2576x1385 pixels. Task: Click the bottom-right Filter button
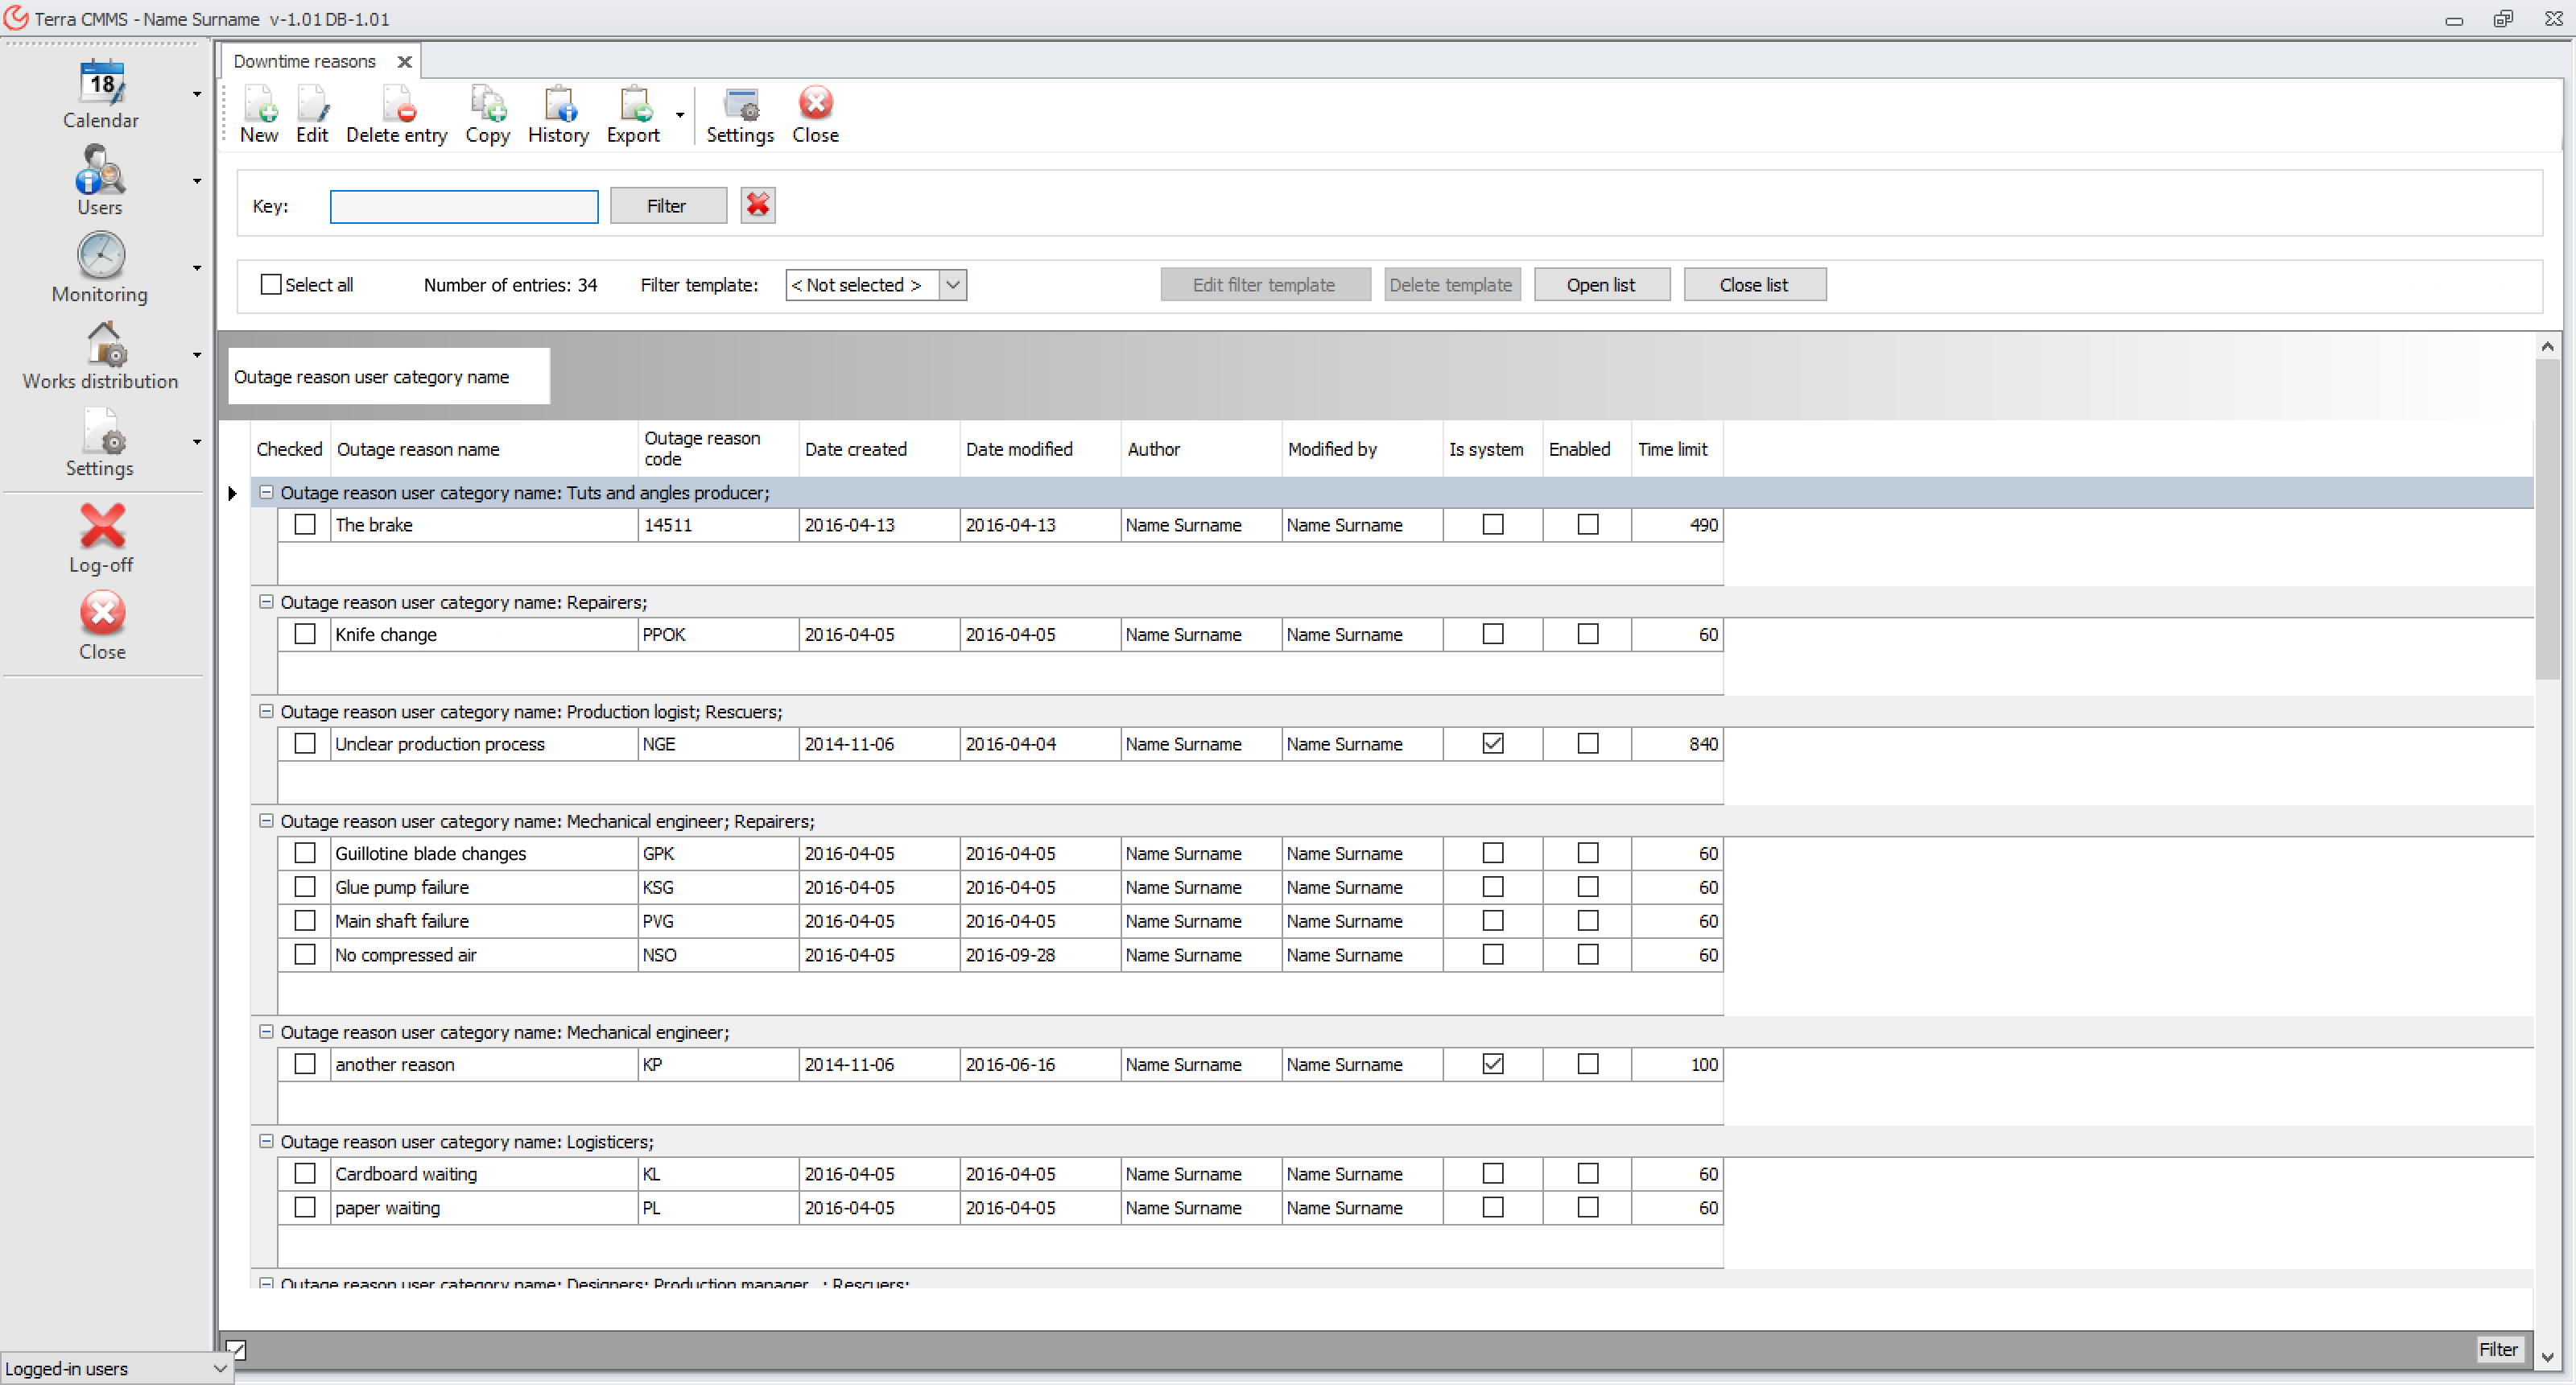coord(2499,1350)
